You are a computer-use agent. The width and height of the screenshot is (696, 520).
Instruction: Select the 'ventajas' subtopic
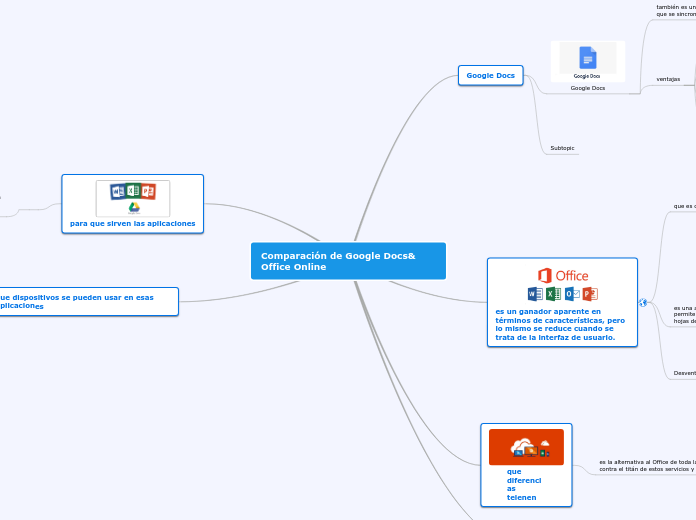point(668,79)
